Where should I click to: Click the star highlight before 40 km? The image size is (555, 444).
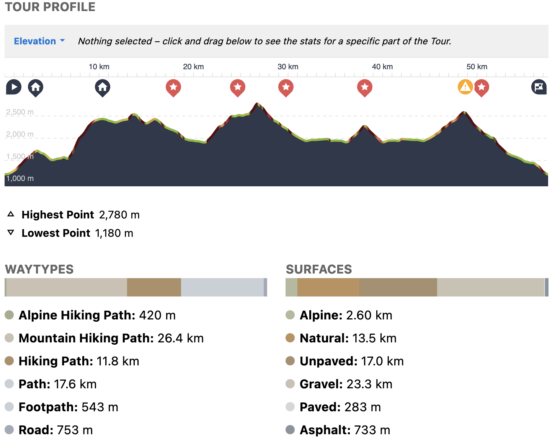(365, 88)
